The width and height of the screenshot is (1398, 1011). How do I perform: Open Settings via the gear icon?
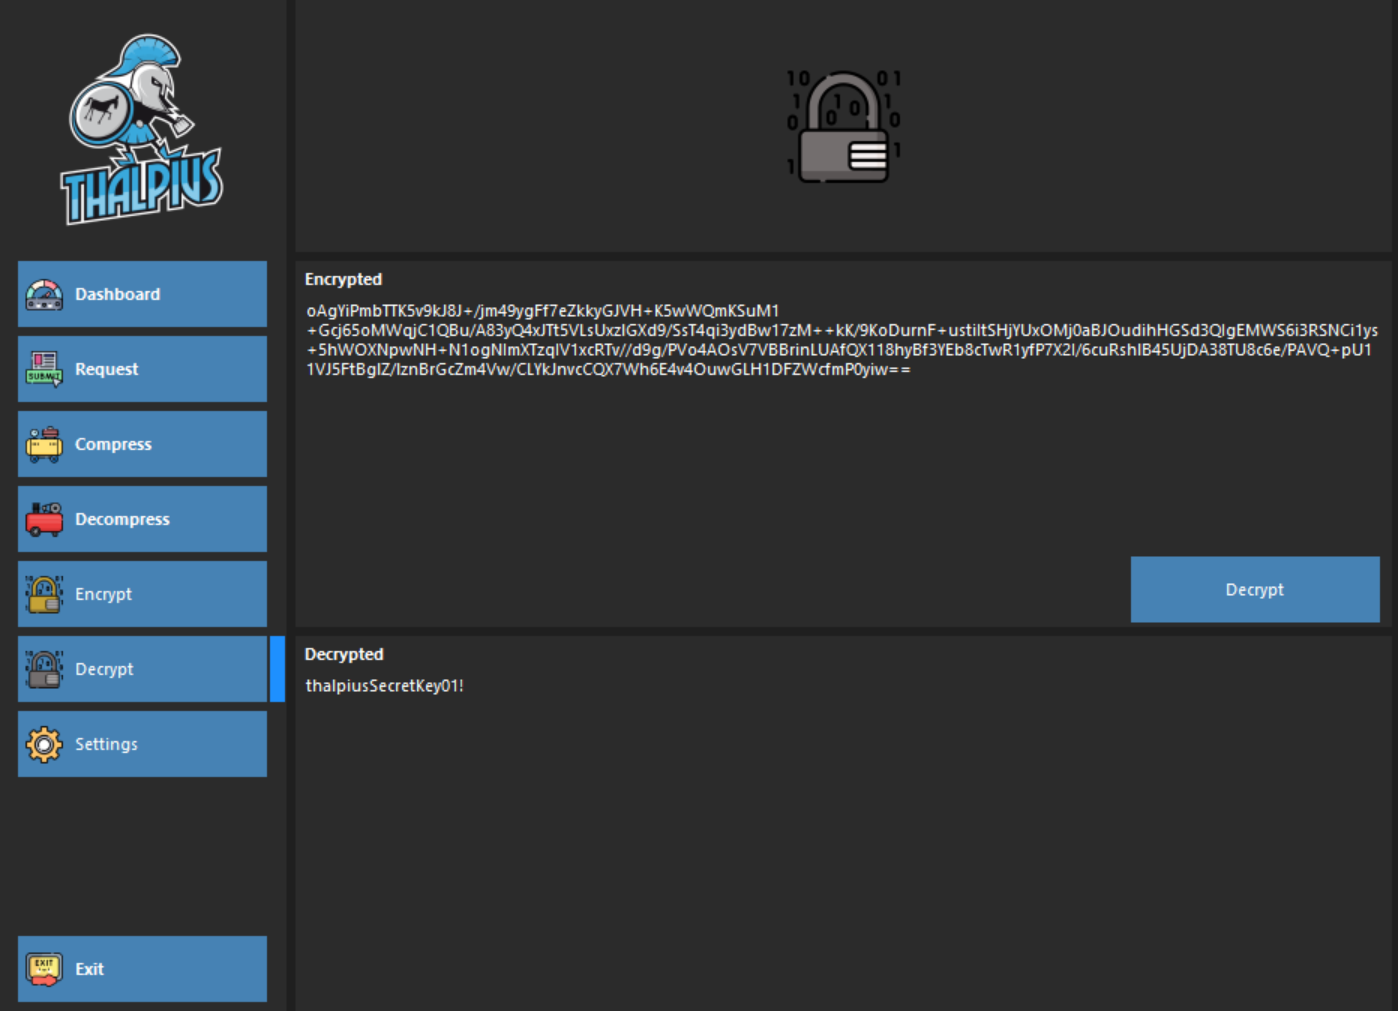(42, 743)
